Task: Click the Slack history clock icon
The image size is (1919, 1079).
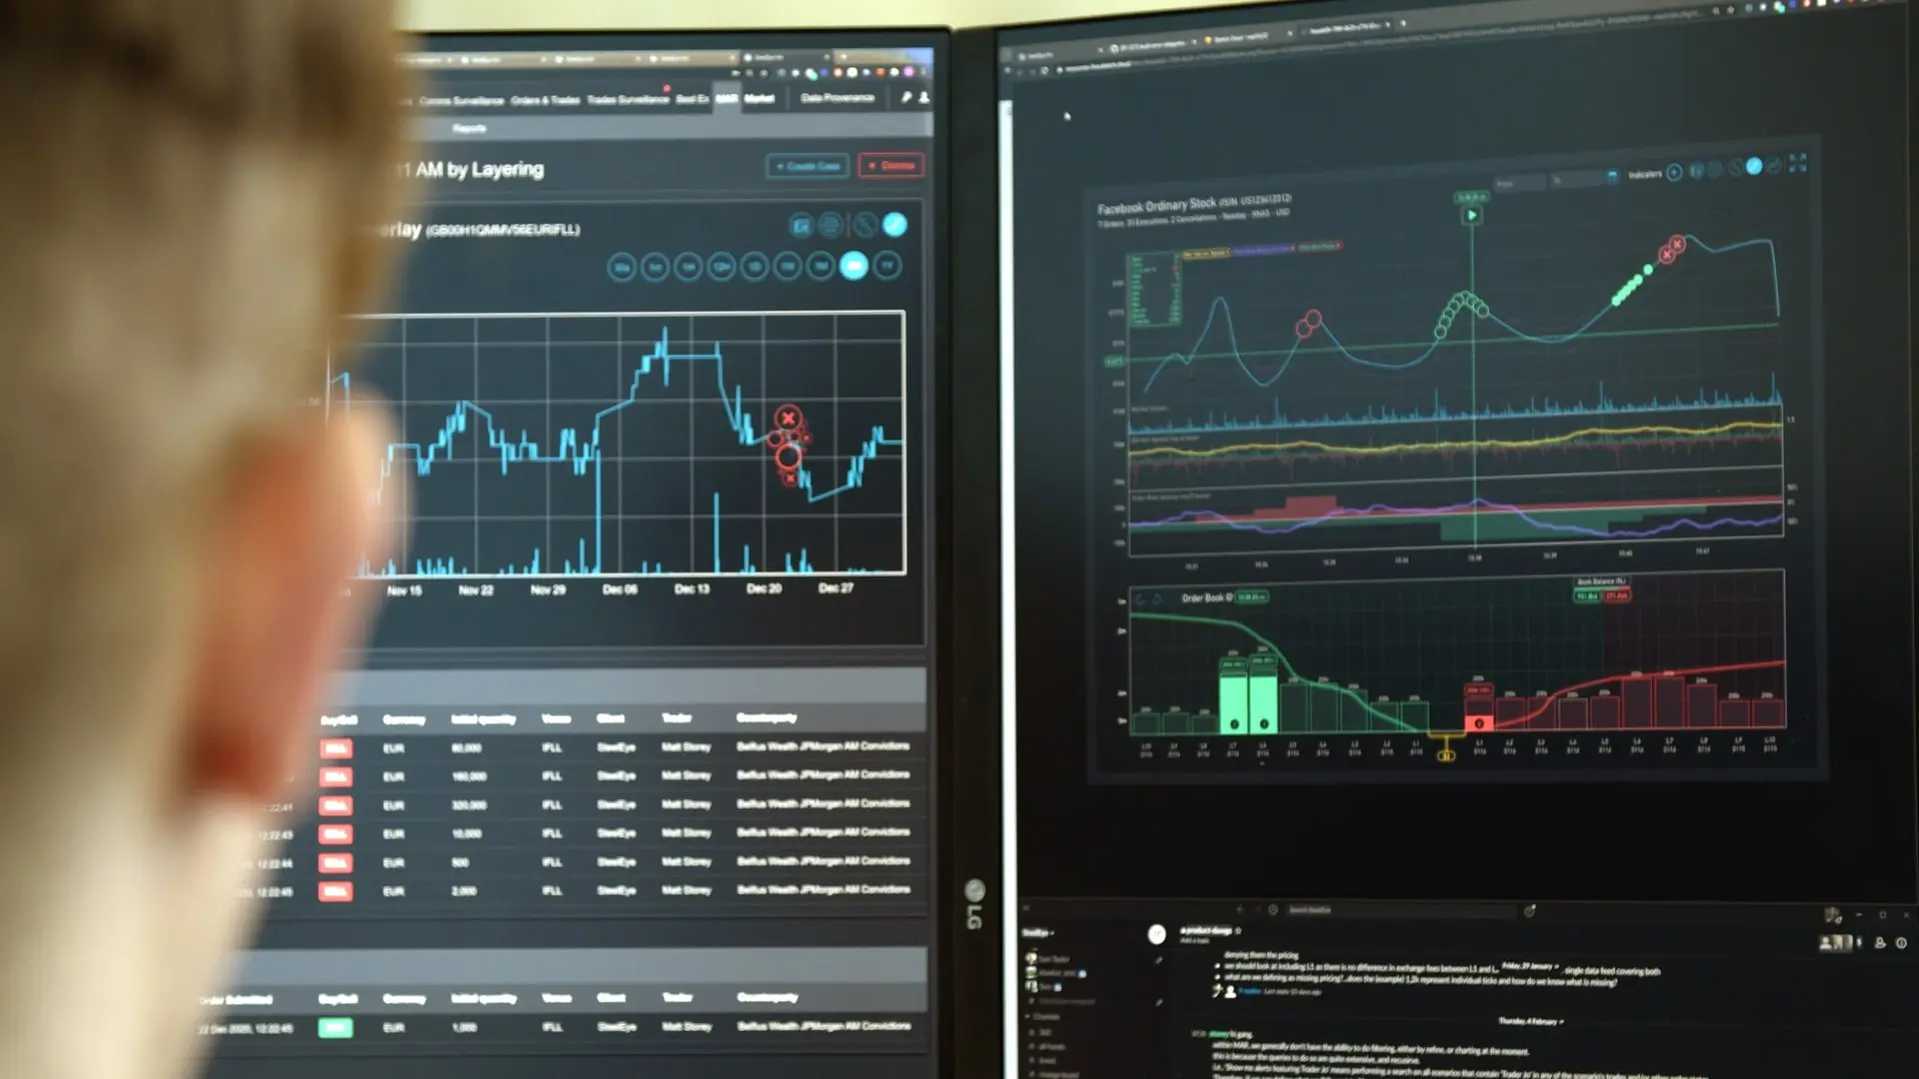Action: [x=1273, y=910]
